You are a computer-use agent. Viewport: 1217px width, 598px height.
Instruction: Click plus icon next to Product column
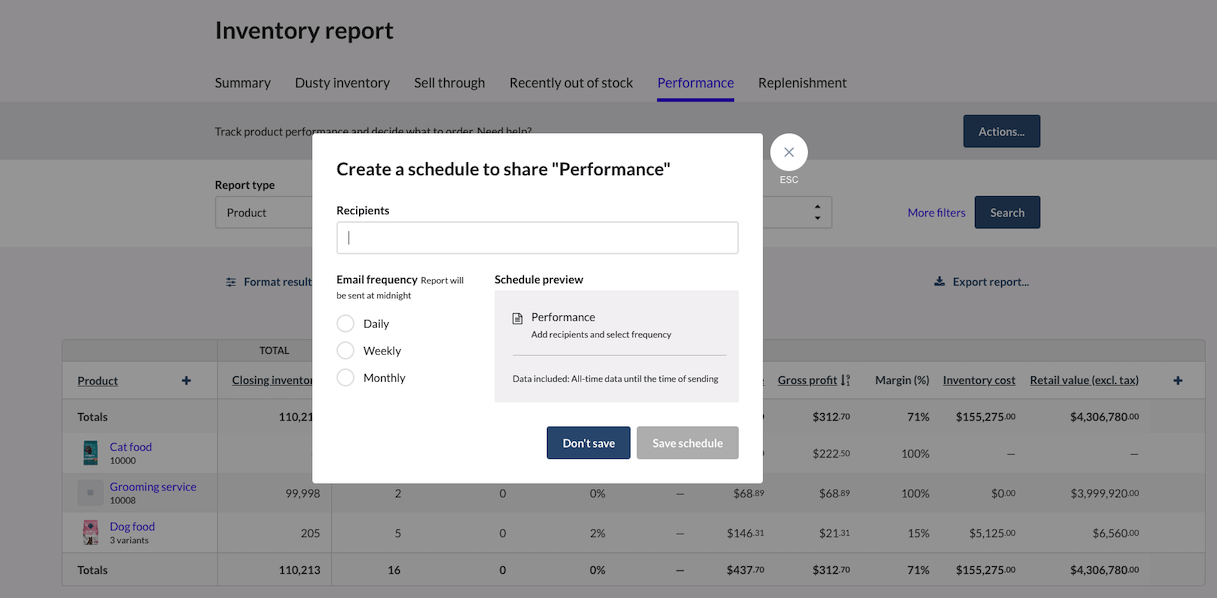pos(186,380)
